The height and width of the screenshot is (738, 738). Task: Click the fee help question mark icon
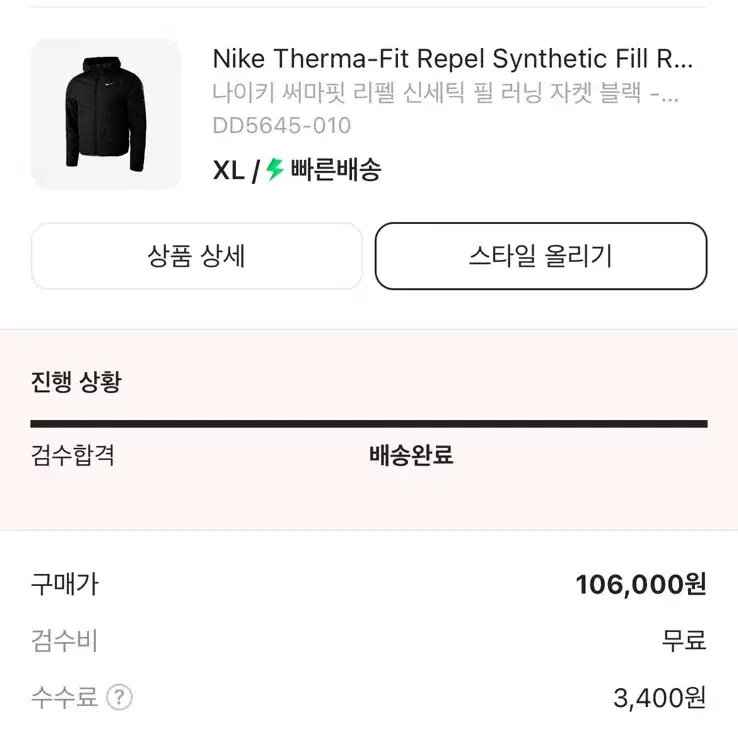(x=119, y=697)
